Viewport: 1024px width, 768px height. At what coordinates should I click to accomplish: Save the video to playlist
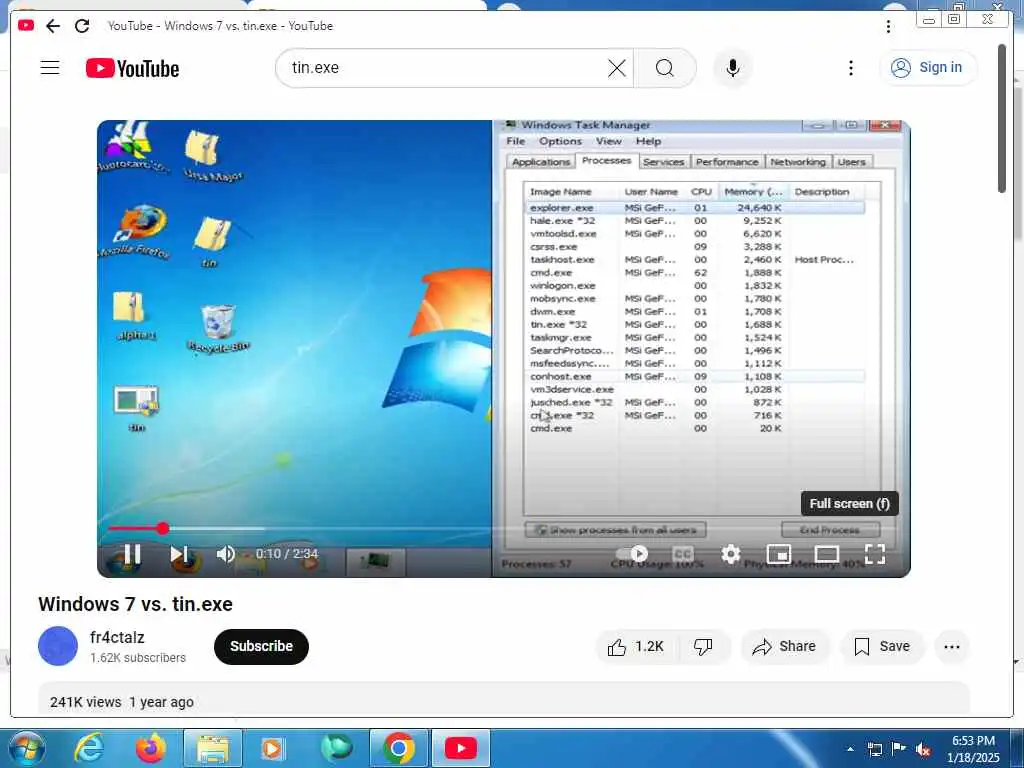click(x=882, y=647)
